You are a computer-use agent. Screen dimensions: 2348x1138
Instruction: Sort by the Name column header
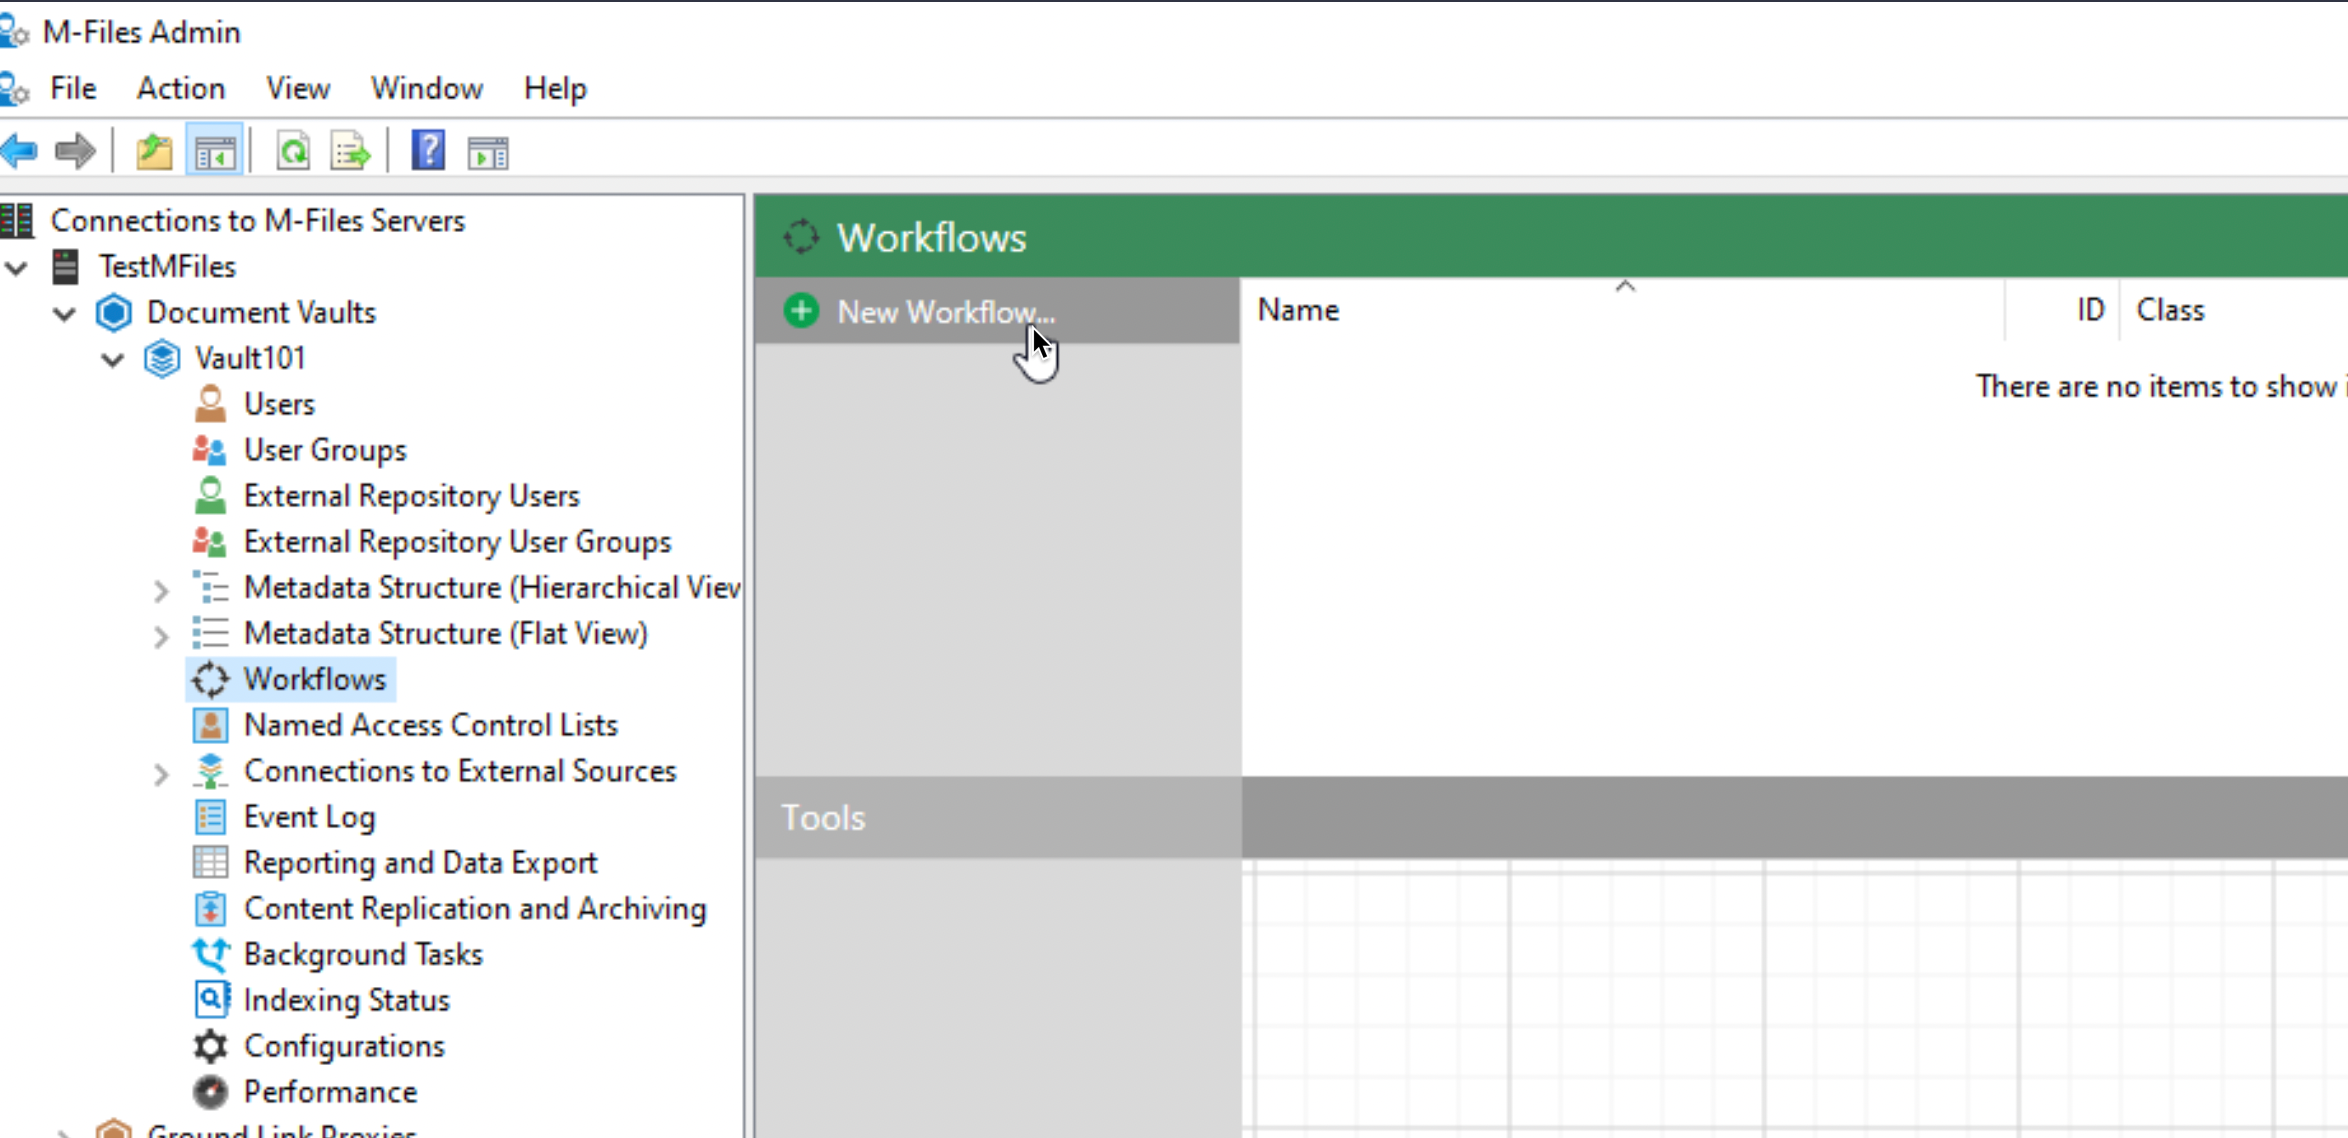click(x=1623, y=310)
